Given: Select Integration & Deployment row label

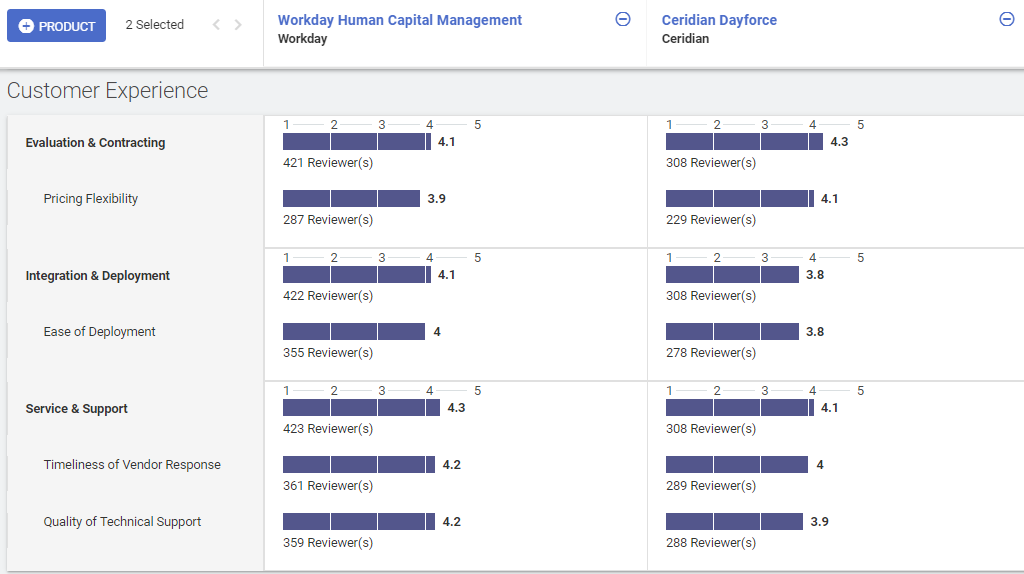Looking at the screenshot, I should click(x=97, y=276).
